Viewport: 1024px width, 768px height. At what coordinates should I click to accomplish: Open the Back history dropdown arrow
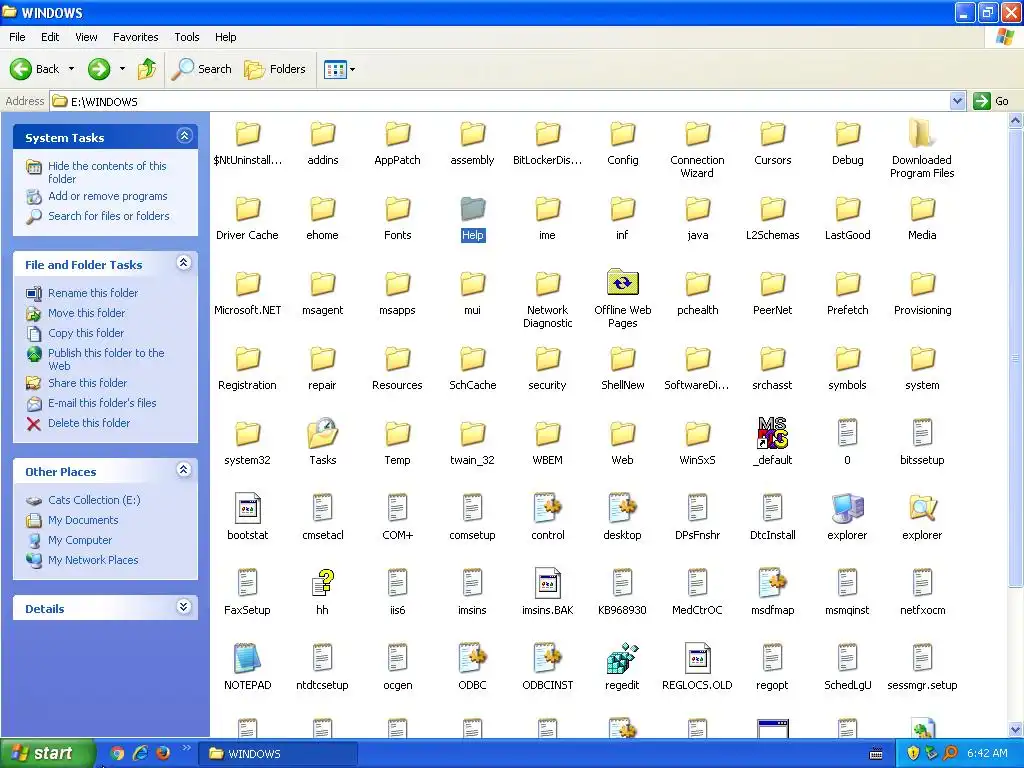point(71,69)
